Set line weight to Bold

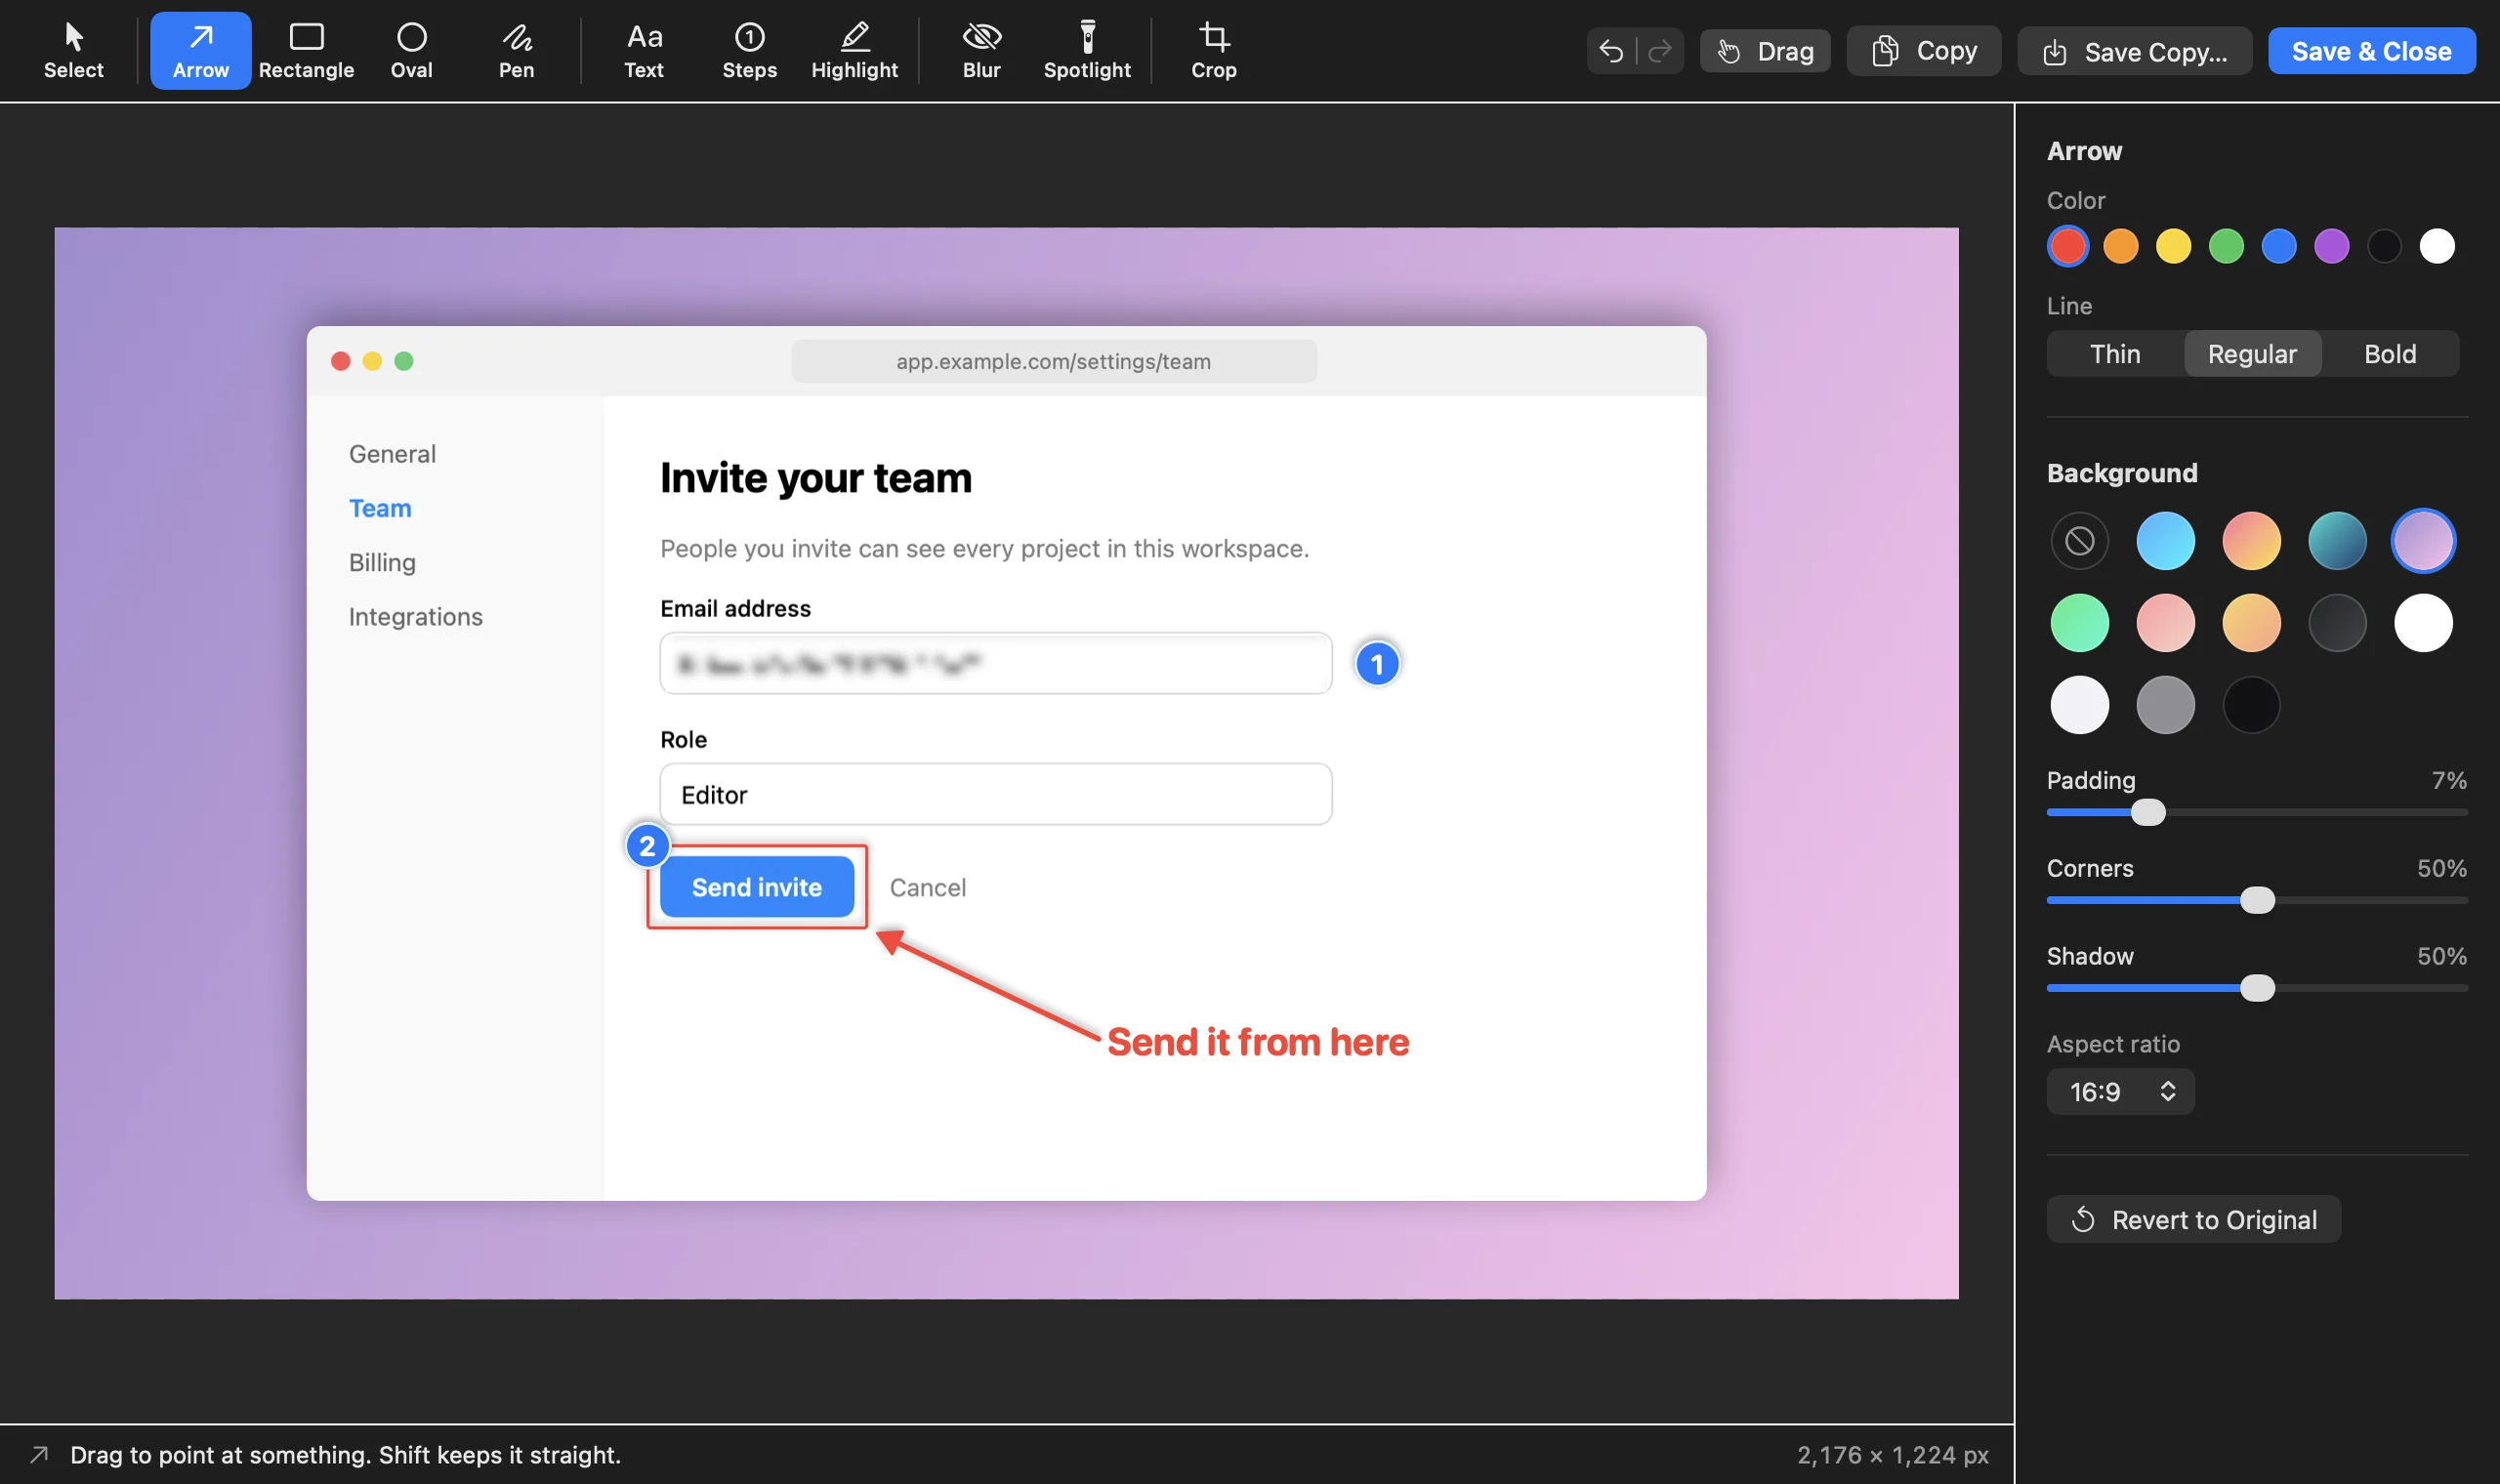pyautogui.click(x=2390, y=354)
